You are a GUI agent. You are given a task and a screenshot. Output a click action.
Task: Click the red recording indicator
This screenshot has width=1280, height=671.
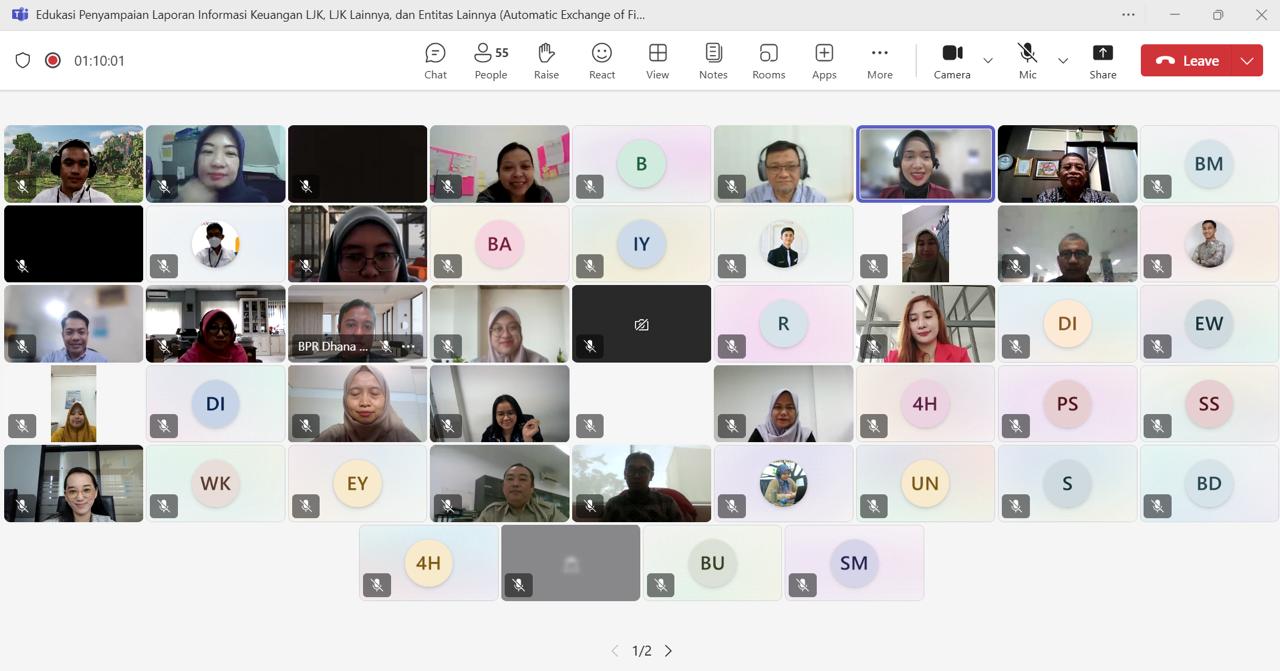coord(53,61)
